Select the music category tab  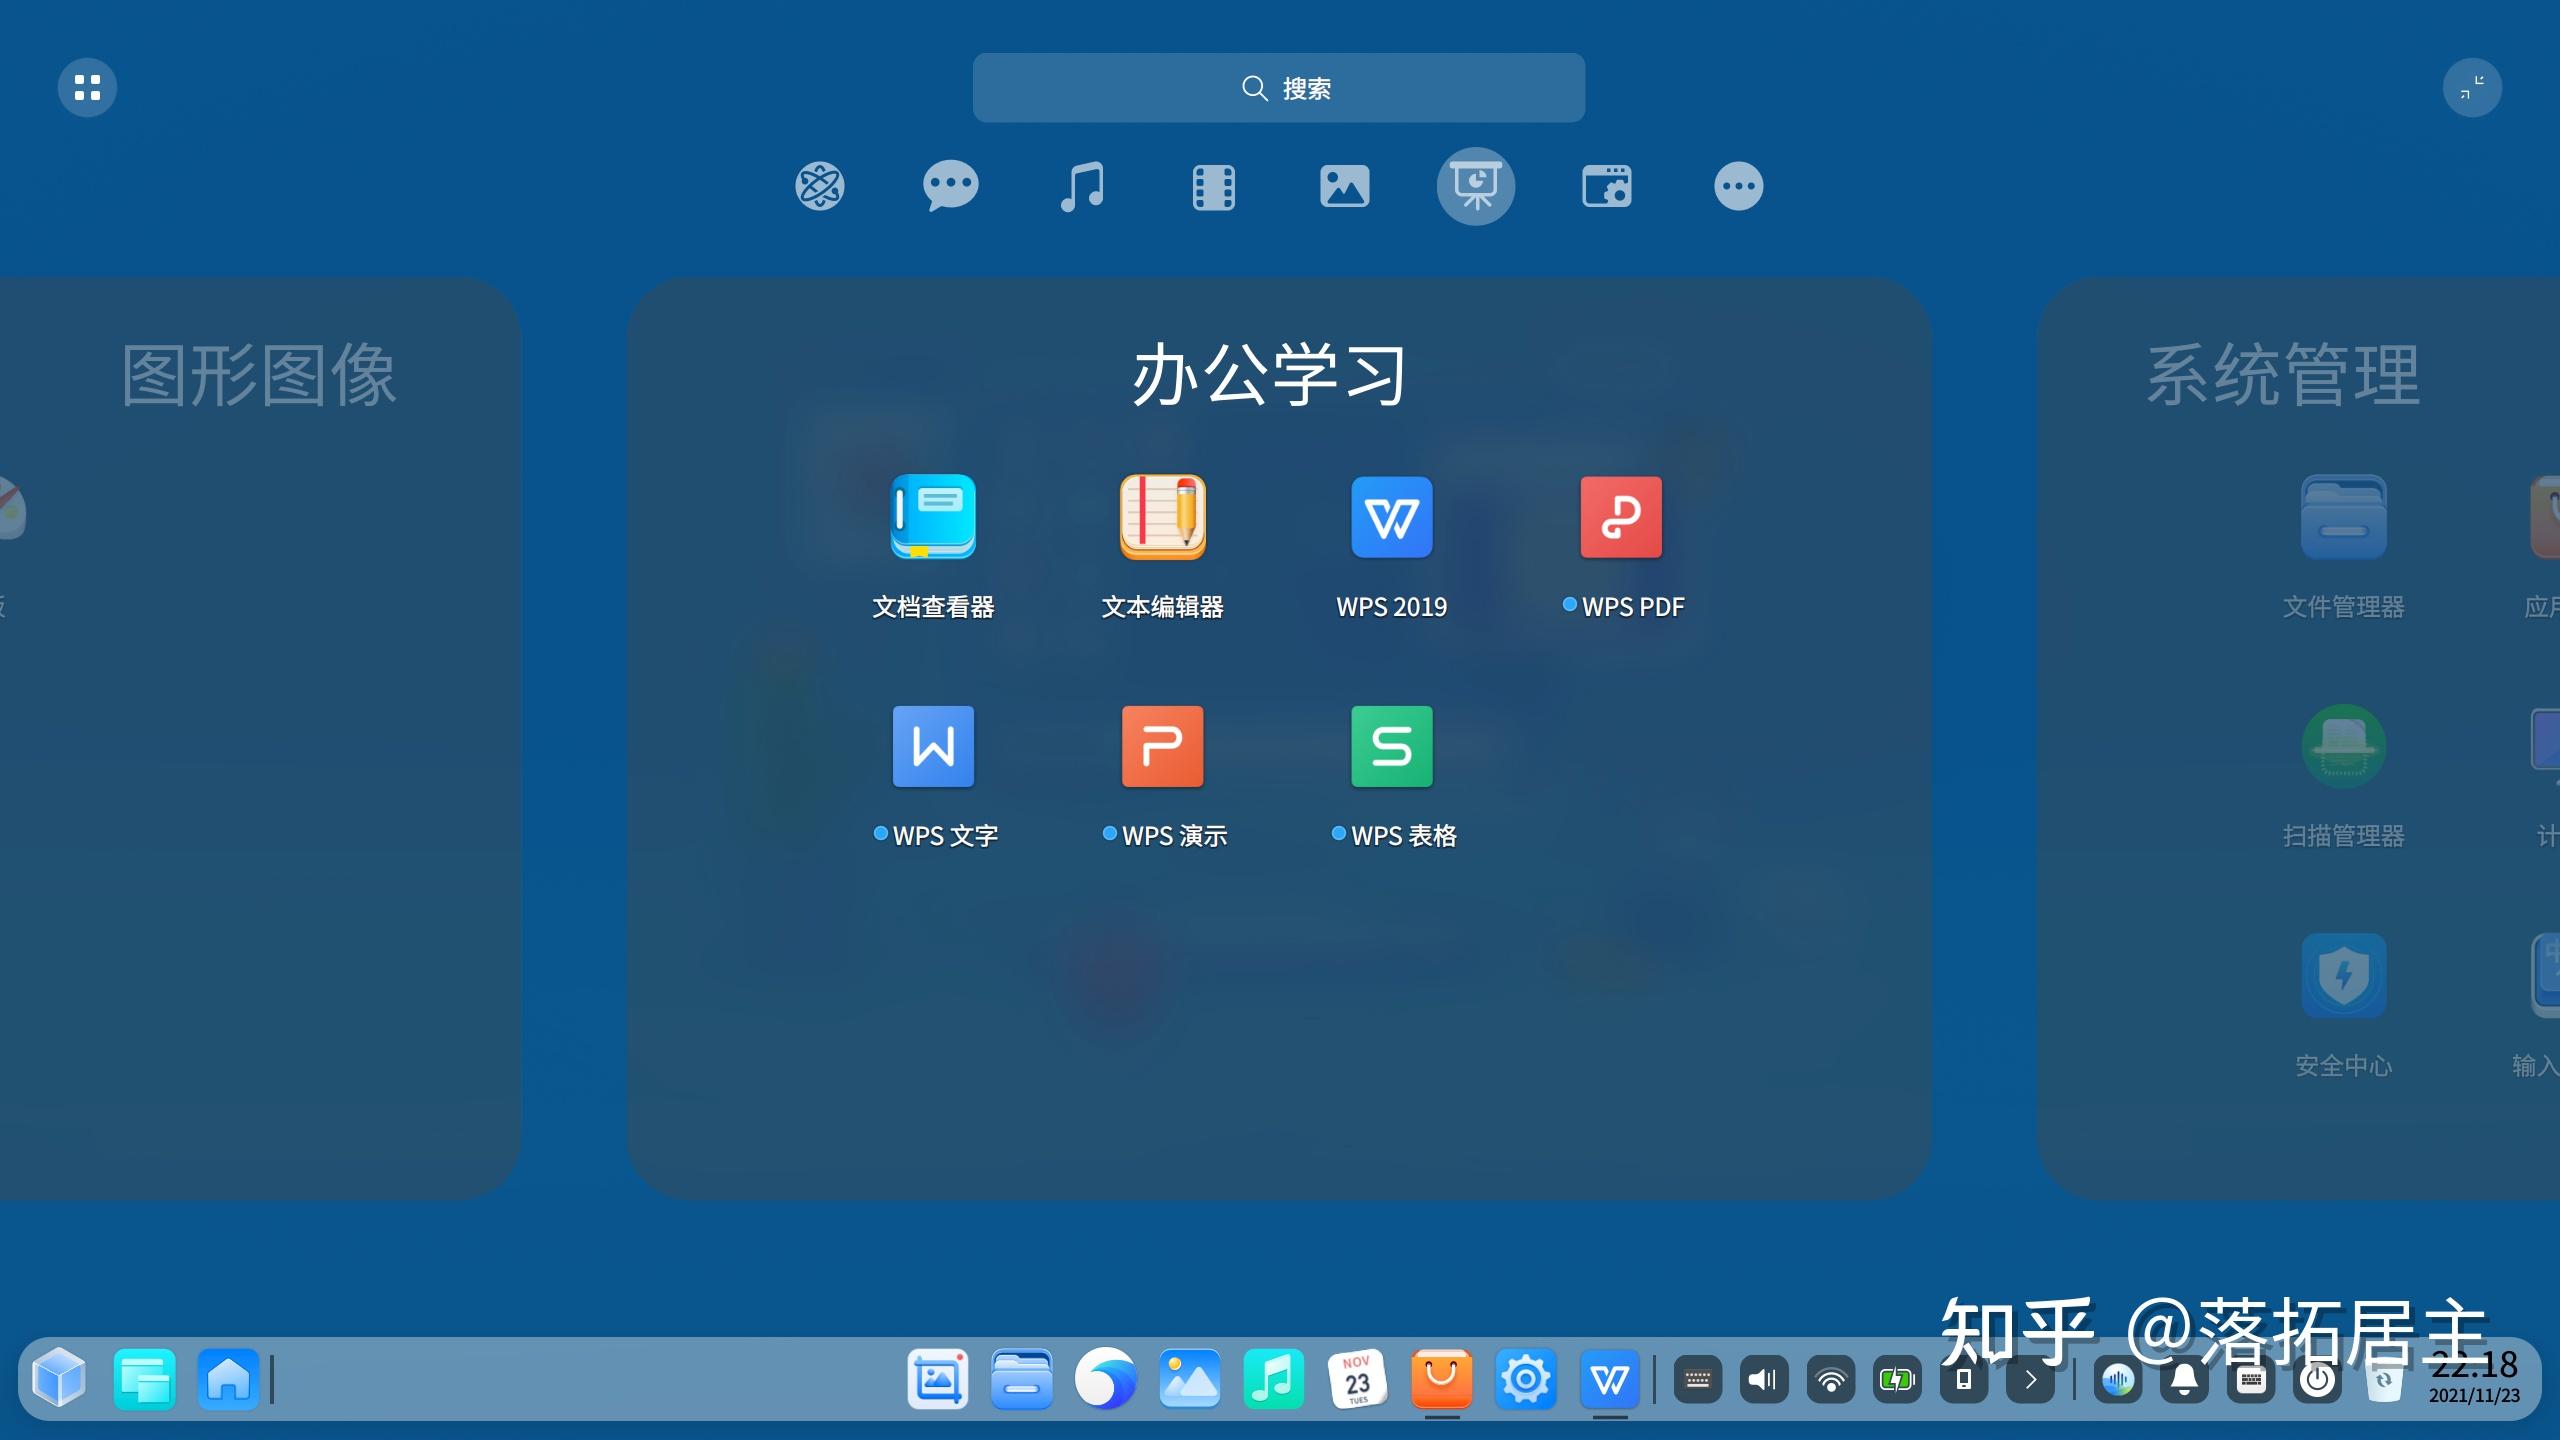tap(1082, 186)
